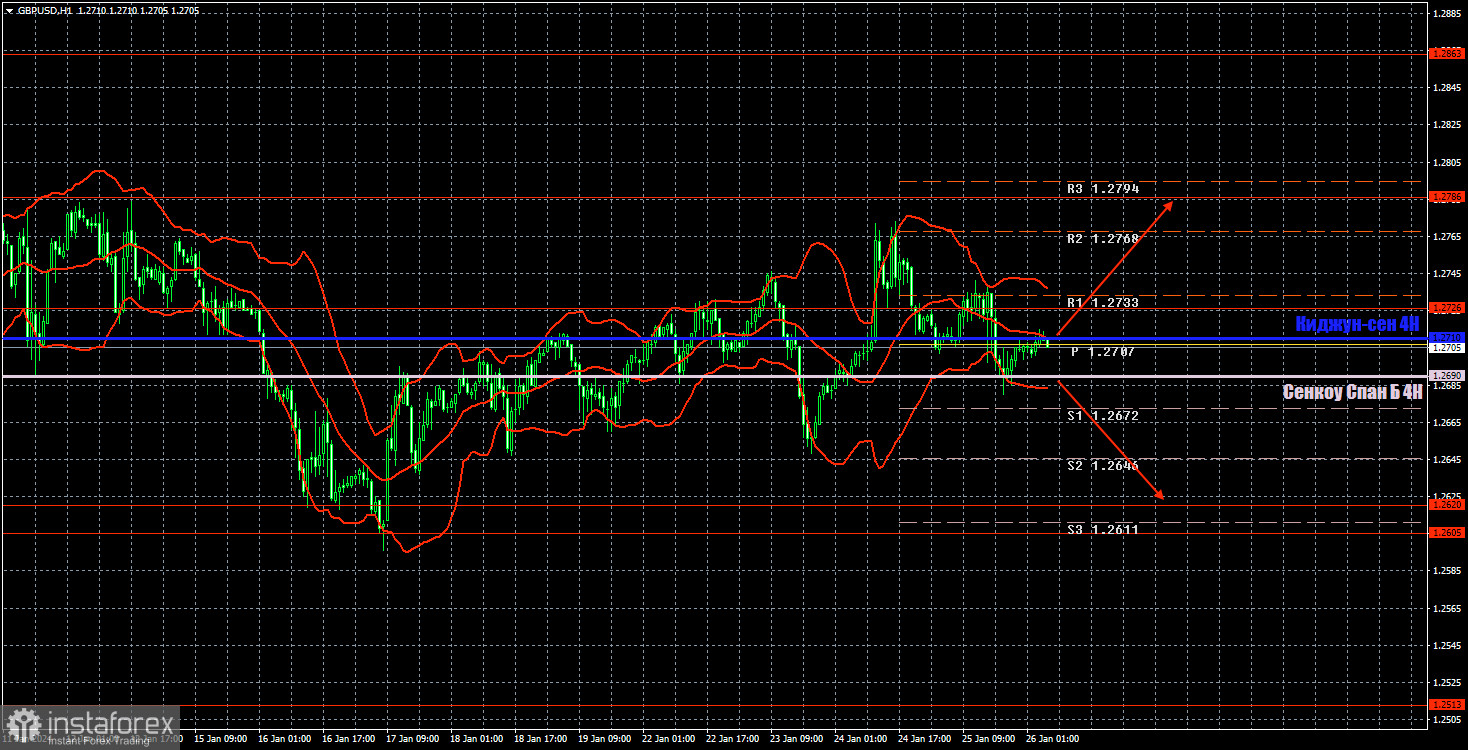Click the 1.2545 price axis value
The height and width of the screenshot is (750, 1468).
coord(1447,645)
